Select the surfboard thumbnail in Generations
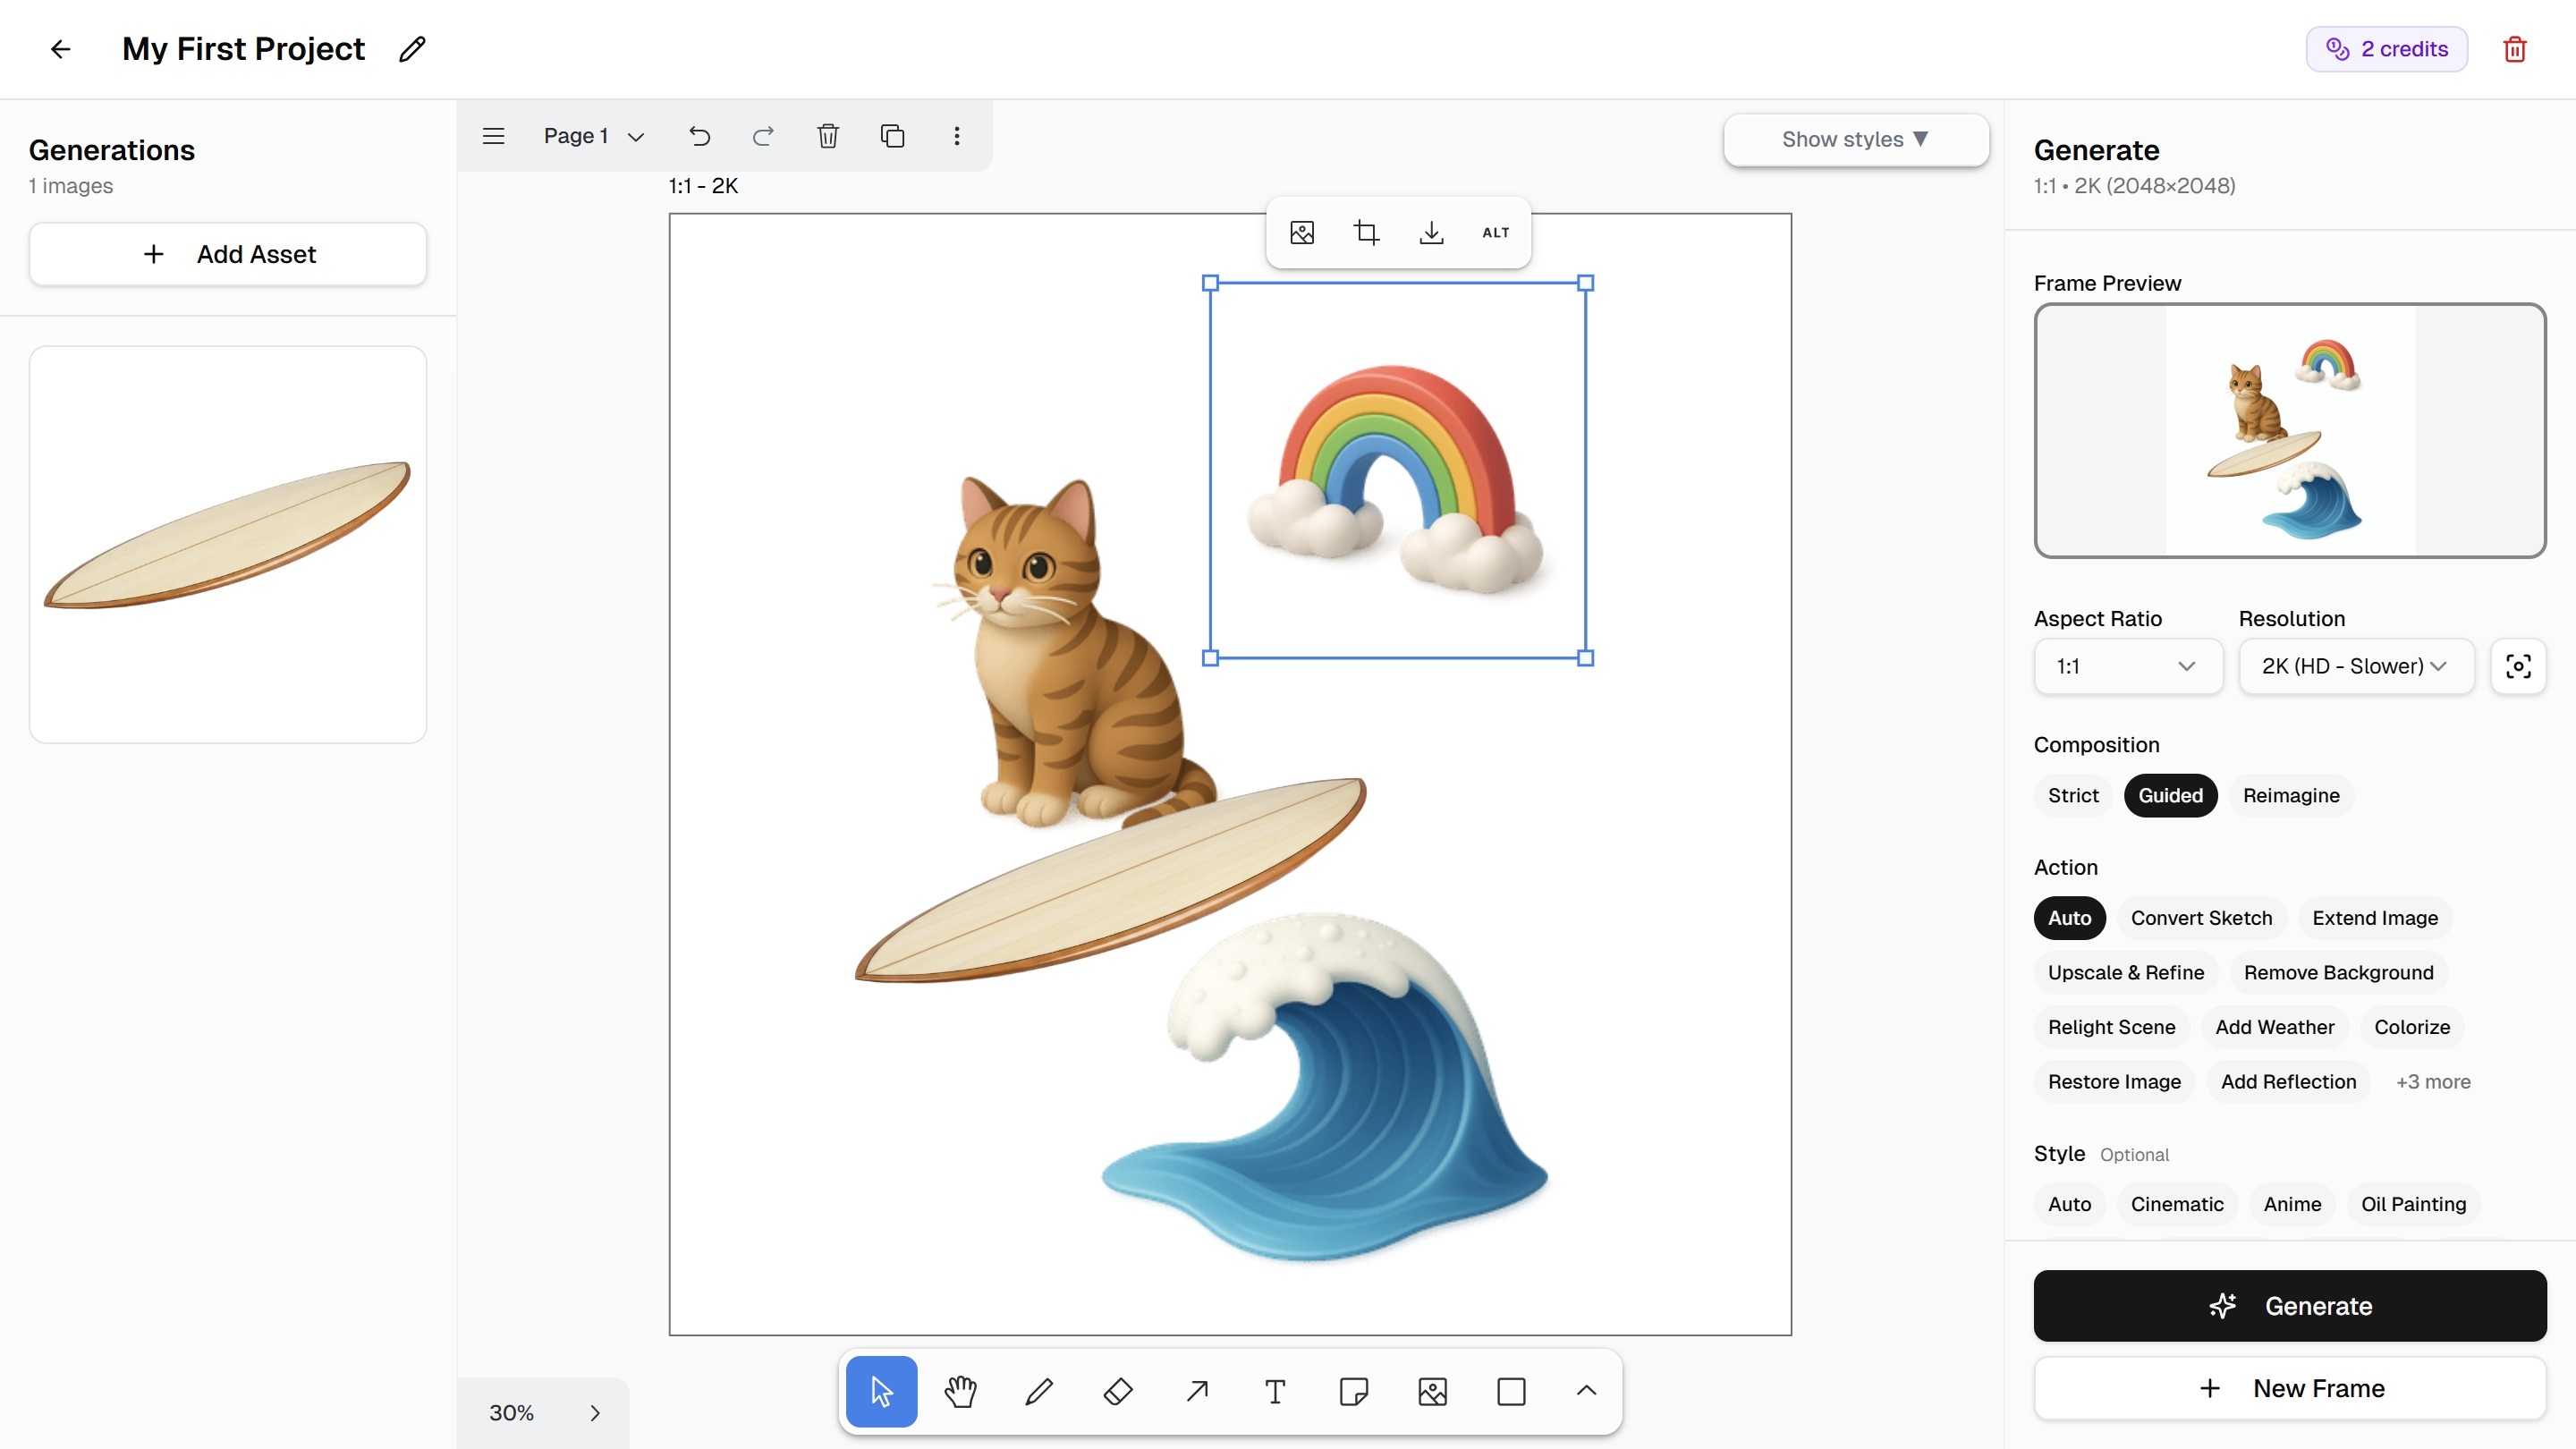Screen dimensions: 2576x1449 coord(228,544)
